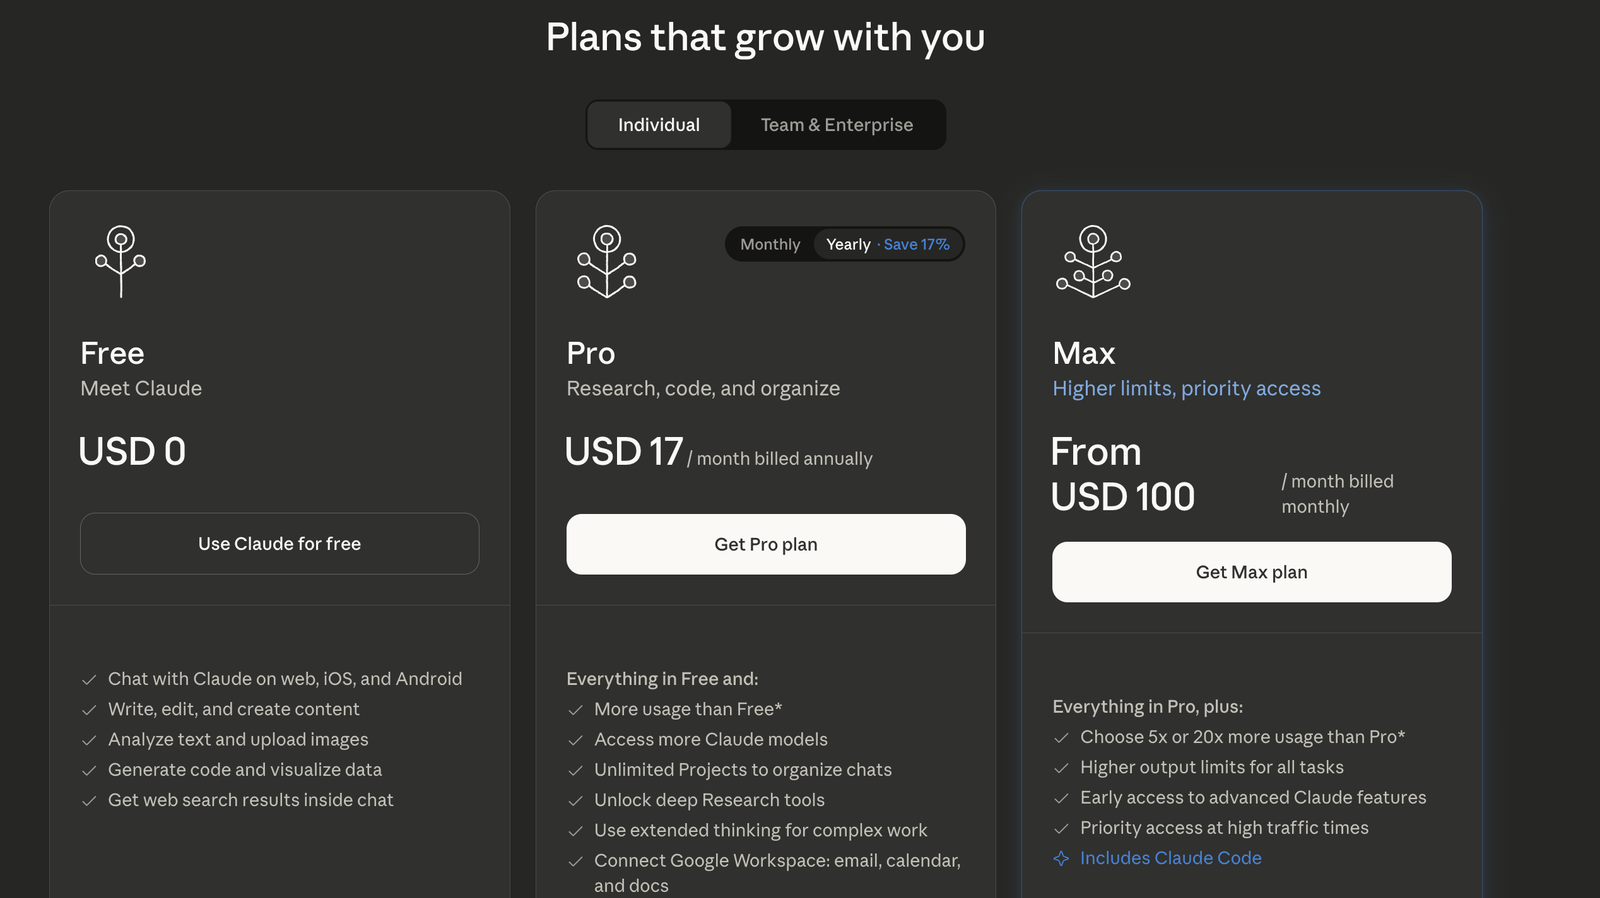The width and height of the screenshot is (1600, 898).
Task: Click the checkmark next to Write, edit, and create content
Action: coord(89,710)
